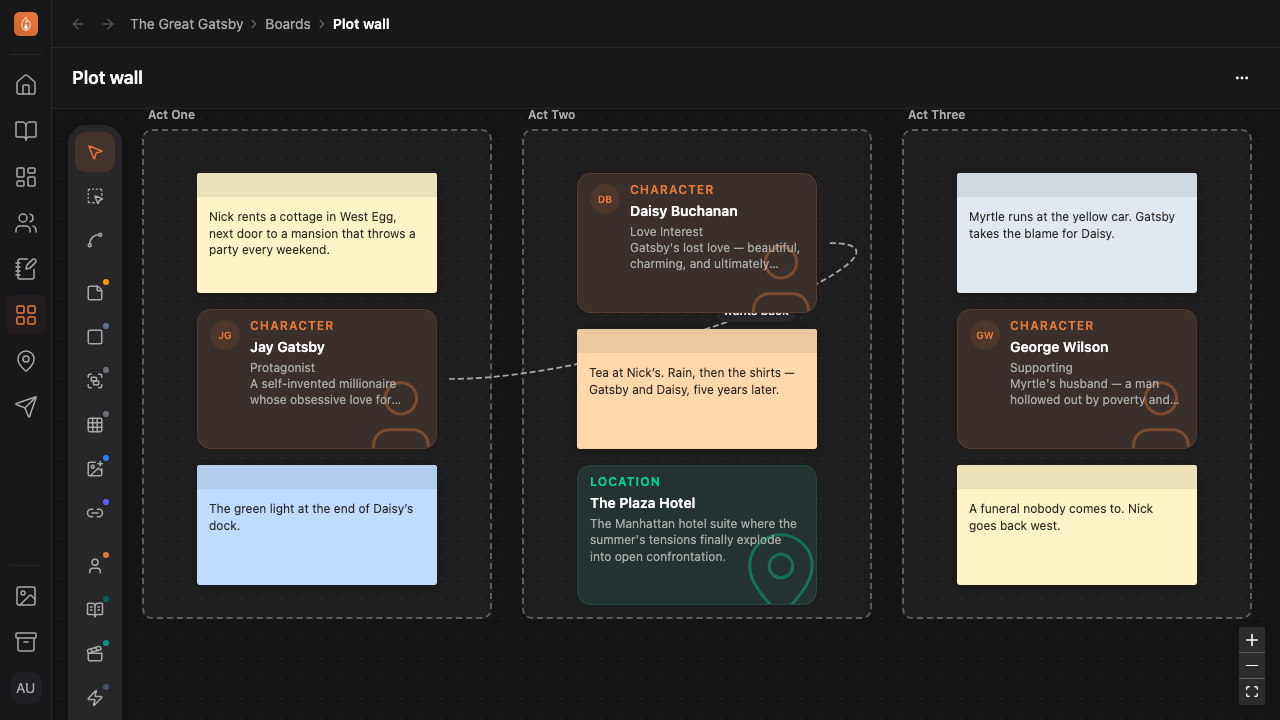Image resolution: width=1280 pixels, height=720 pixels.
Task: Select the Daisy Buchanan character card
Action: point(697,243)
